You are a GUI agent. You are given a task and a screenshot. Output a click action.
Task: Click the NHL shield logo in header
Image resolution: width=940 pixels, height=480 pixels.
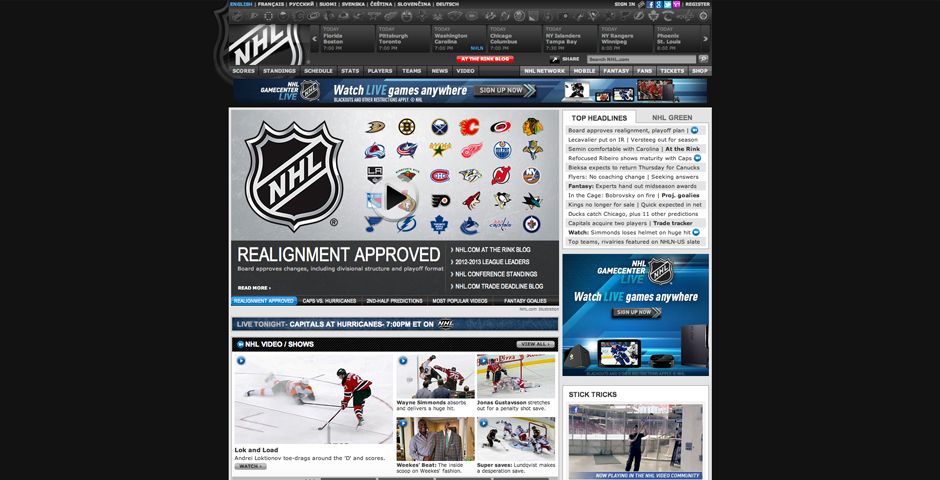(267, 45)
